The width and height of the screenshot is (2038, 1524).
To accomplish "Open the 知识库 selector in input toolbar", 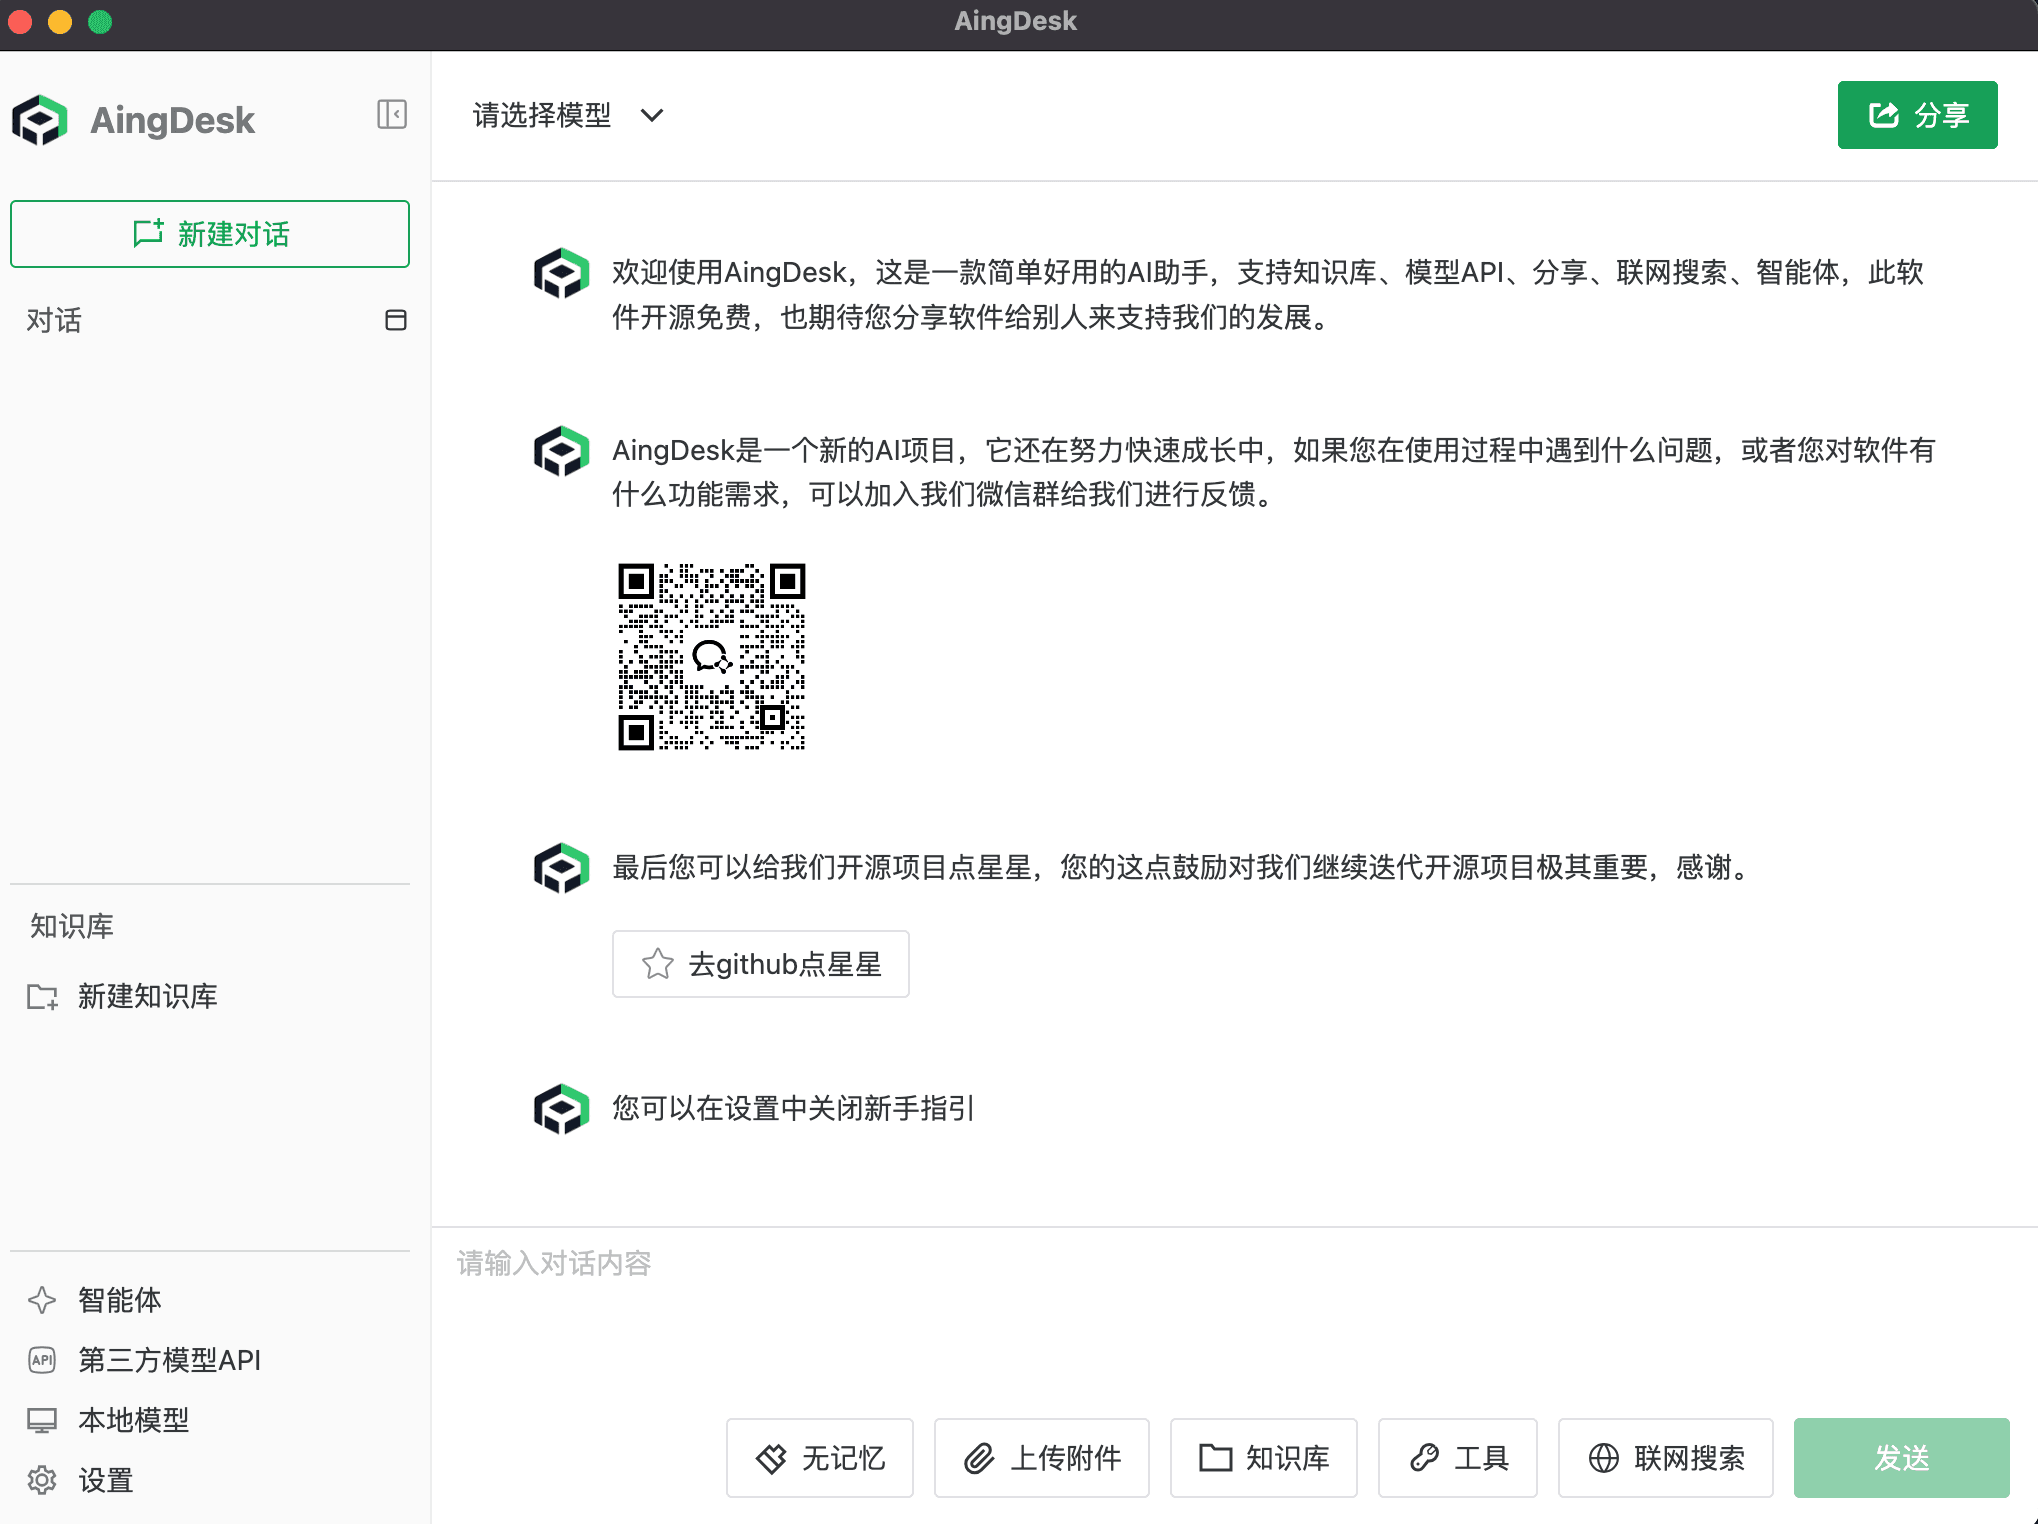I will [1264, 1458].
